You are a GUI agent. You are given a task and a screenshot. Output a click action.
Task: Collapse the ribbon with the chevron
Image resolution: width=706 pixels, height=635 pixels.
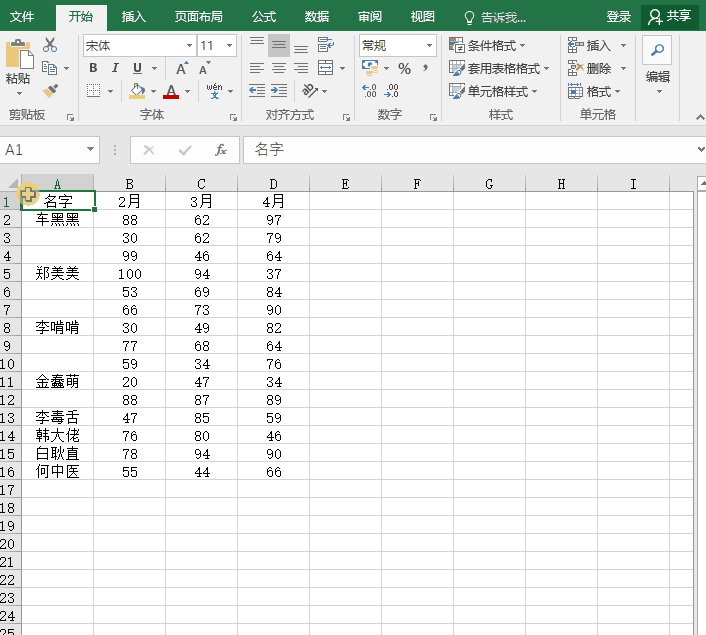point(700,118)
